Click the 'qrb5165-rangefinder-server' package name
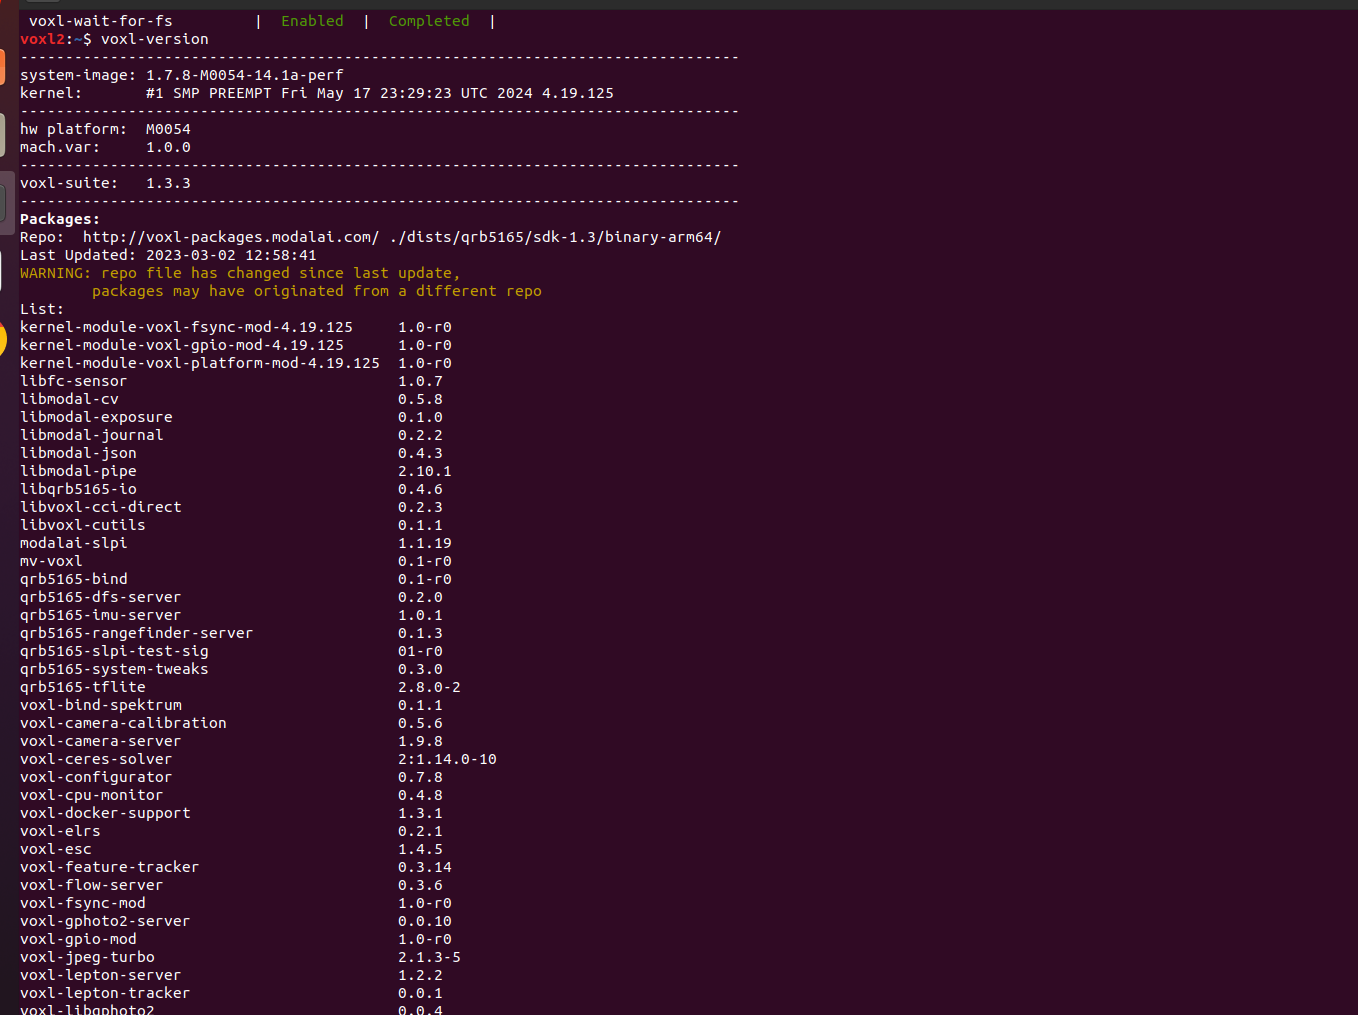Image resolution: width=1358 pixels, height=1015 pixels. coord(137,633)
